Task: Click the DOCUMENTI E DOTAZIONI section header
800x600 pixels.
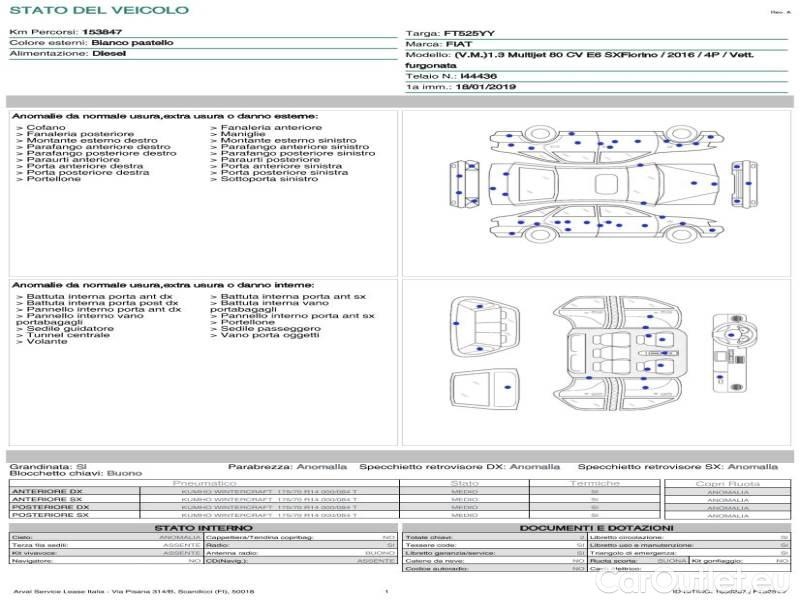Action: tap(596, 528)
